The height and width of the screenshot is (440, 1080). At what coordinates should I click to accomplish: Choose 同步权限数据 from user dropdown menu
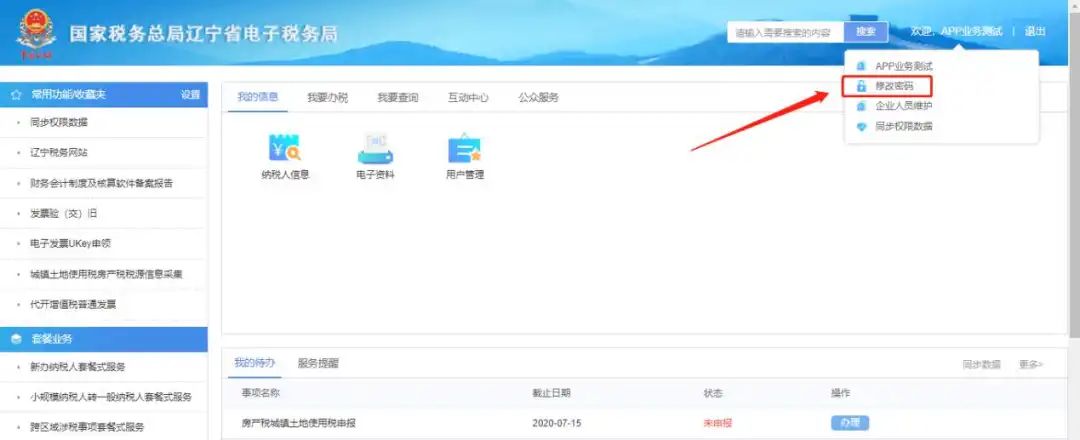pyautogui.click(x=904, y=127)
